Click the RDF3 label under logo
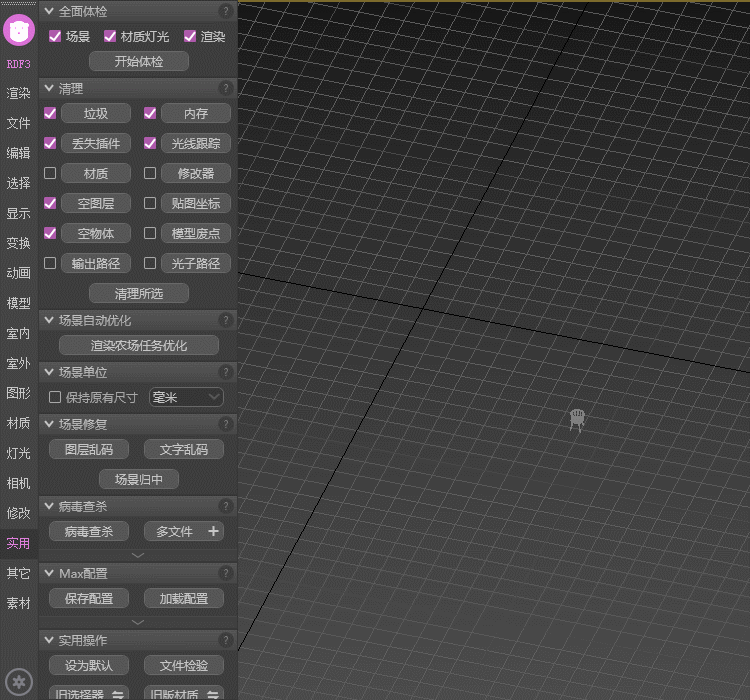Viewport: 750px width, 700px height. point(19,64)
